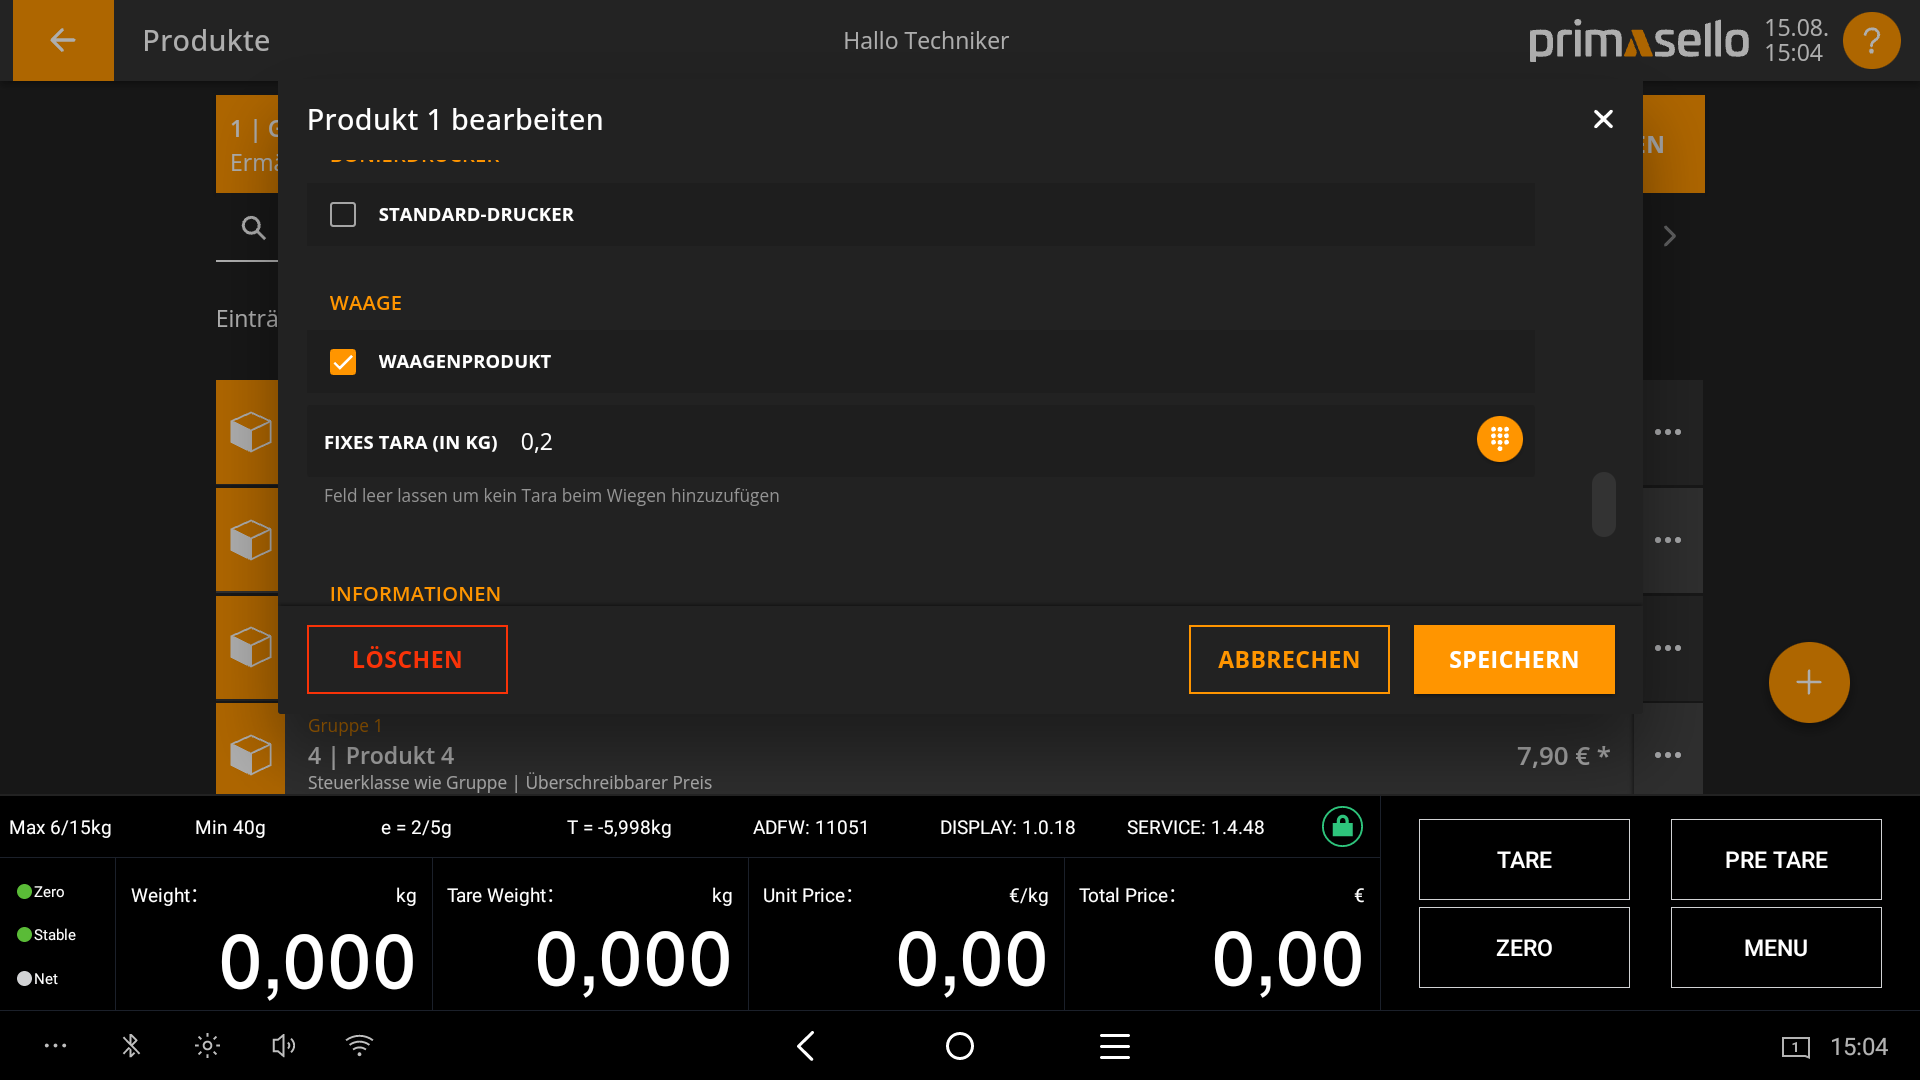Tap the volume speaker icon

[283, 1046]
